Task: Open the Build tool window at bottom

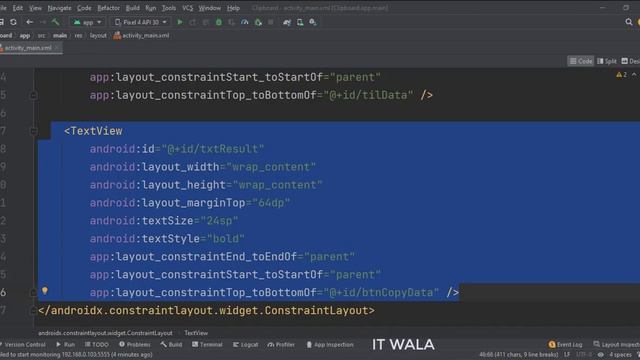Action: click(x=171, y=344)
